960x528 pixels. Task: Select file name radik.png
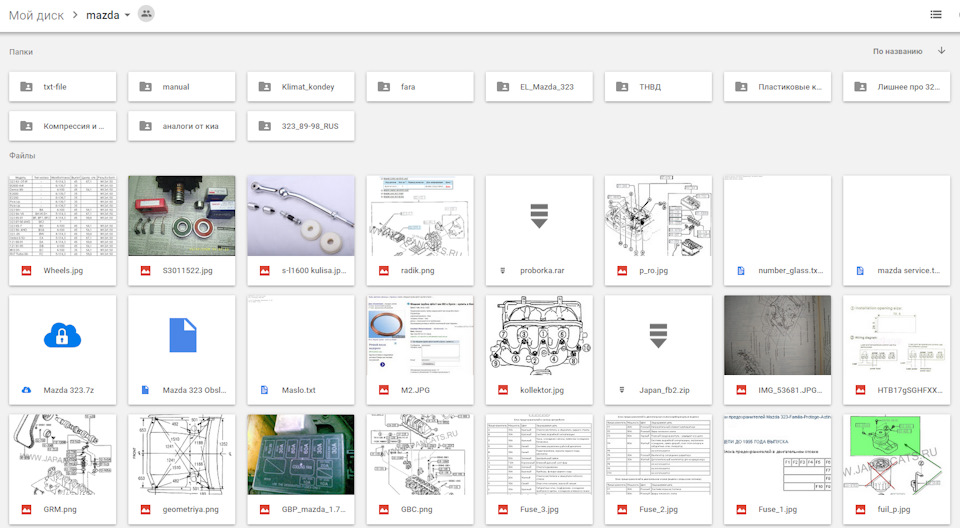pos(418,270)
